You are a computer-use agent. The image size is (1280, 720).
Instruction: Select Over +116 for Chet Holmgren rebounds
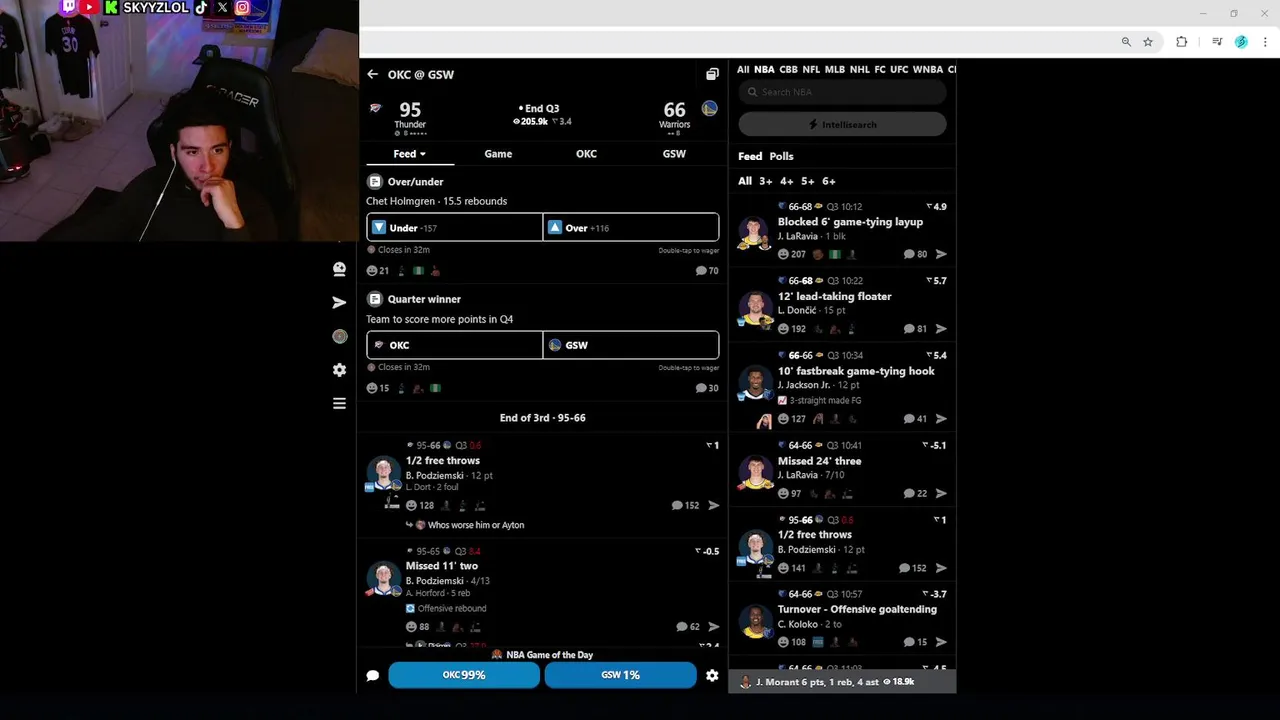(631, 227)
